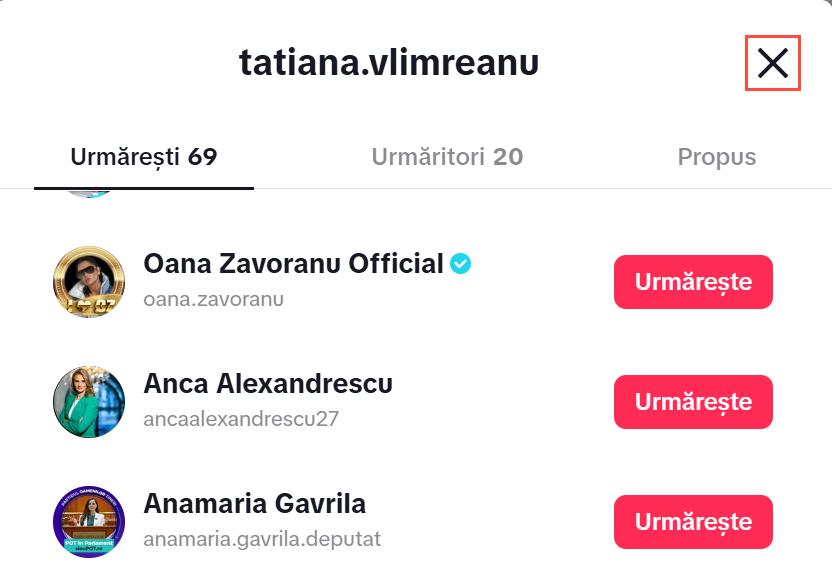Click the tatiana.vlimreanu dialog title
Viewport: 832px width, 585px height.
point(389,63)
